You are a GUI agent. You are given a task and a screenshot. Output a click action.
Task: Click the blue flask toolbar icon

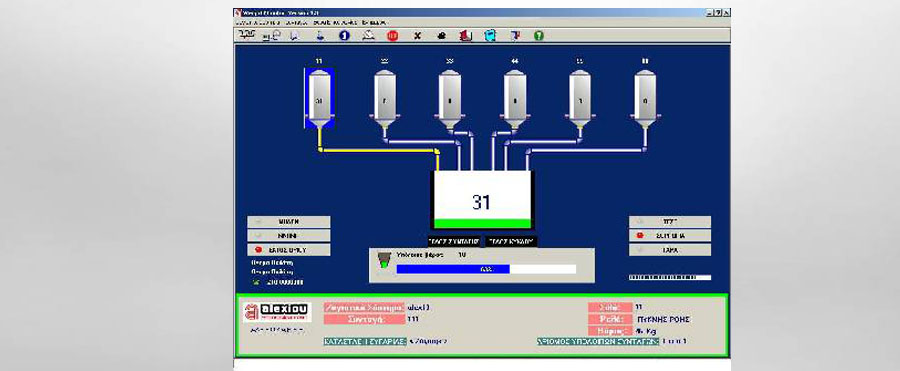click(x=320, y=36)
